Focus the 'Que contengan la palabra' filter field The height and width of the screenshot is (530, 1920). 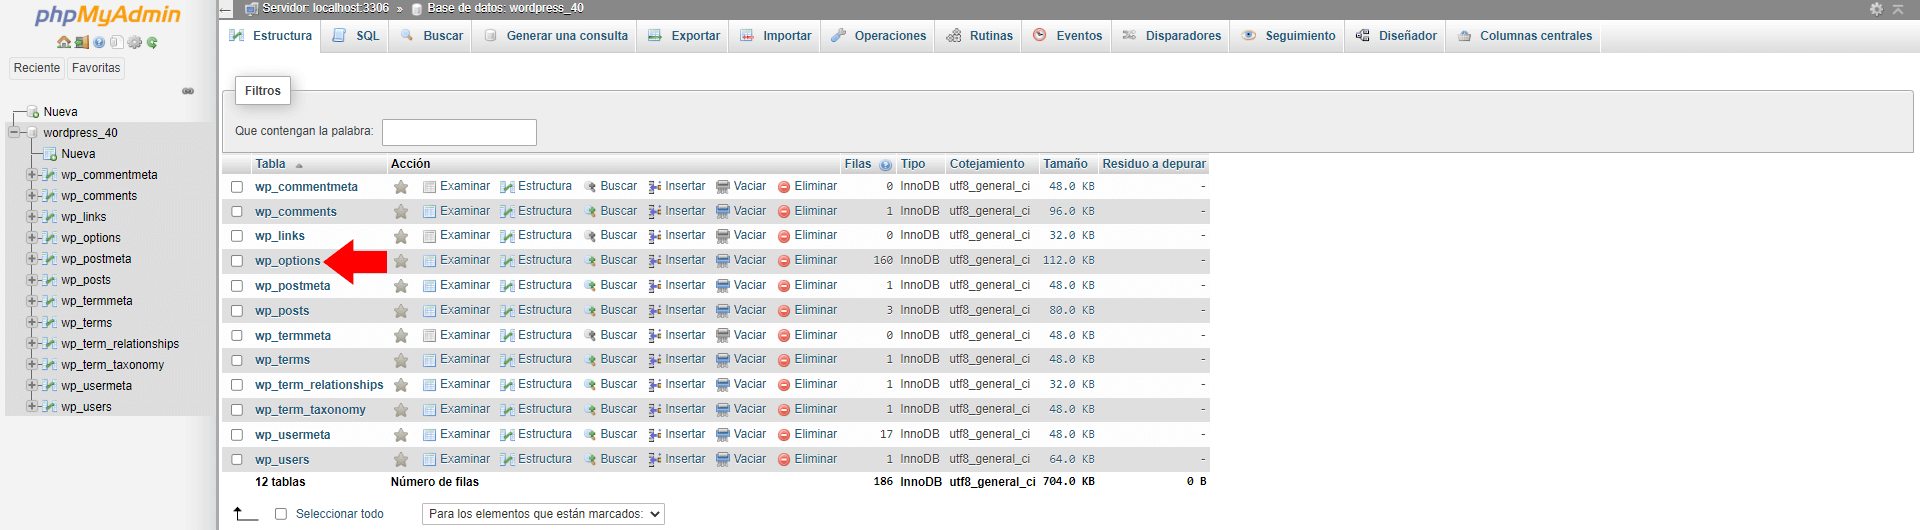459,132
